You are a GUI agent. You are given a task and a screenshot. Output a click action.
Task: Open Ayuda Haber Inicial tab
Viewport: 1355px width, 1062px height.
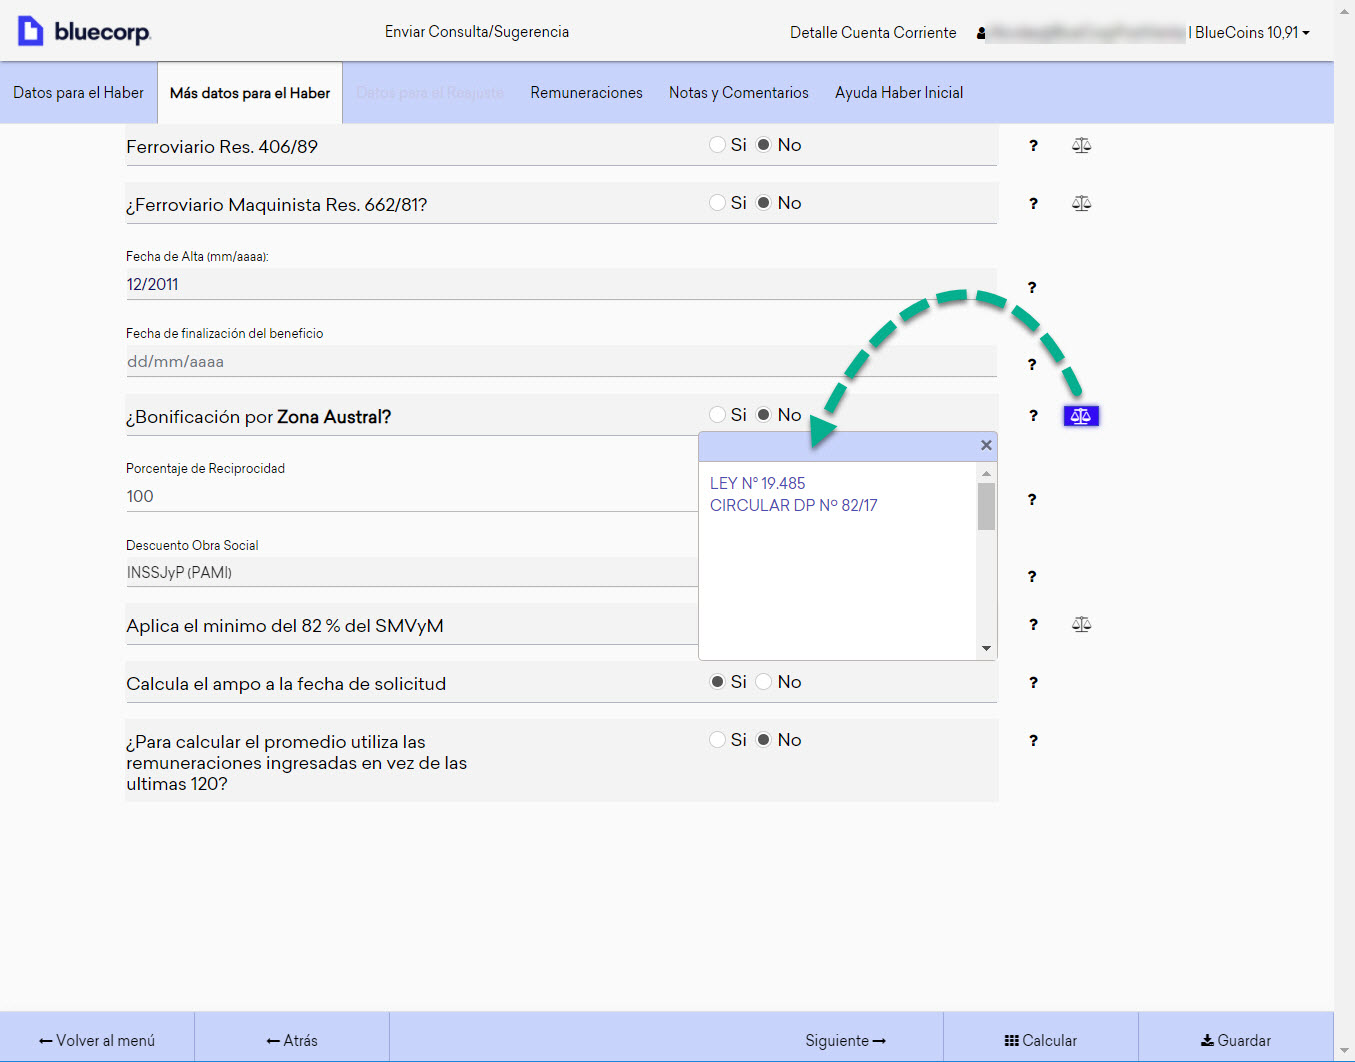click(899, 93)
